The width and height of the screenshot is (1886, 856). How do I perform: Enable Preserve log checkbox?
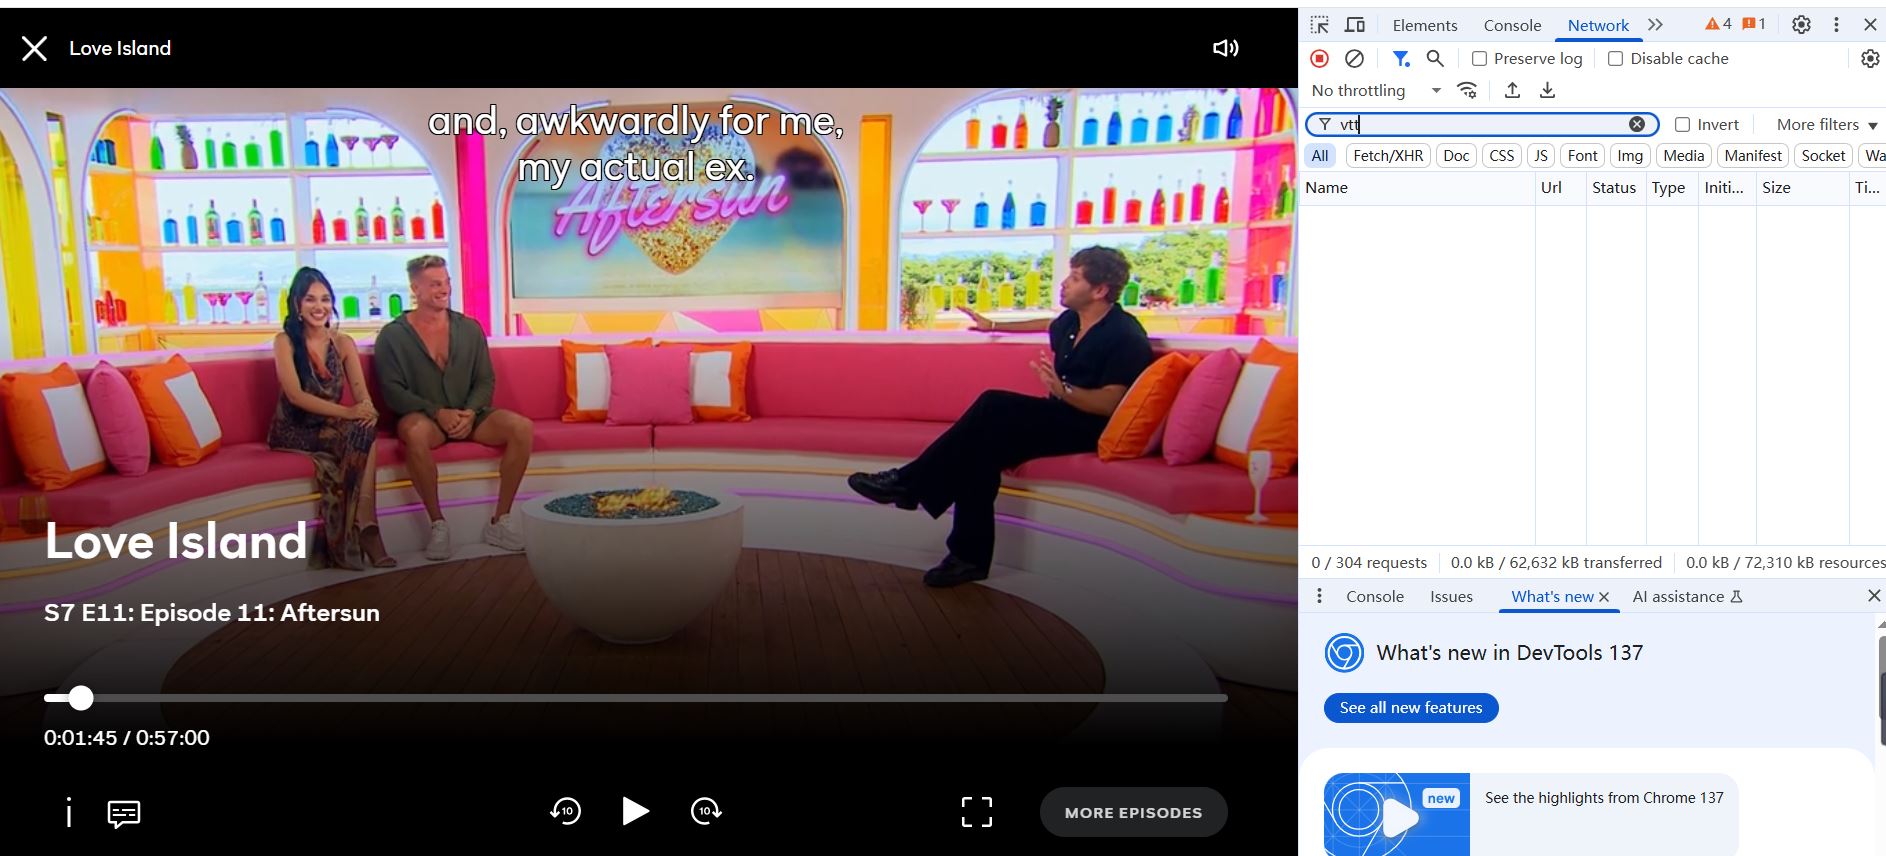(1479, 59)
